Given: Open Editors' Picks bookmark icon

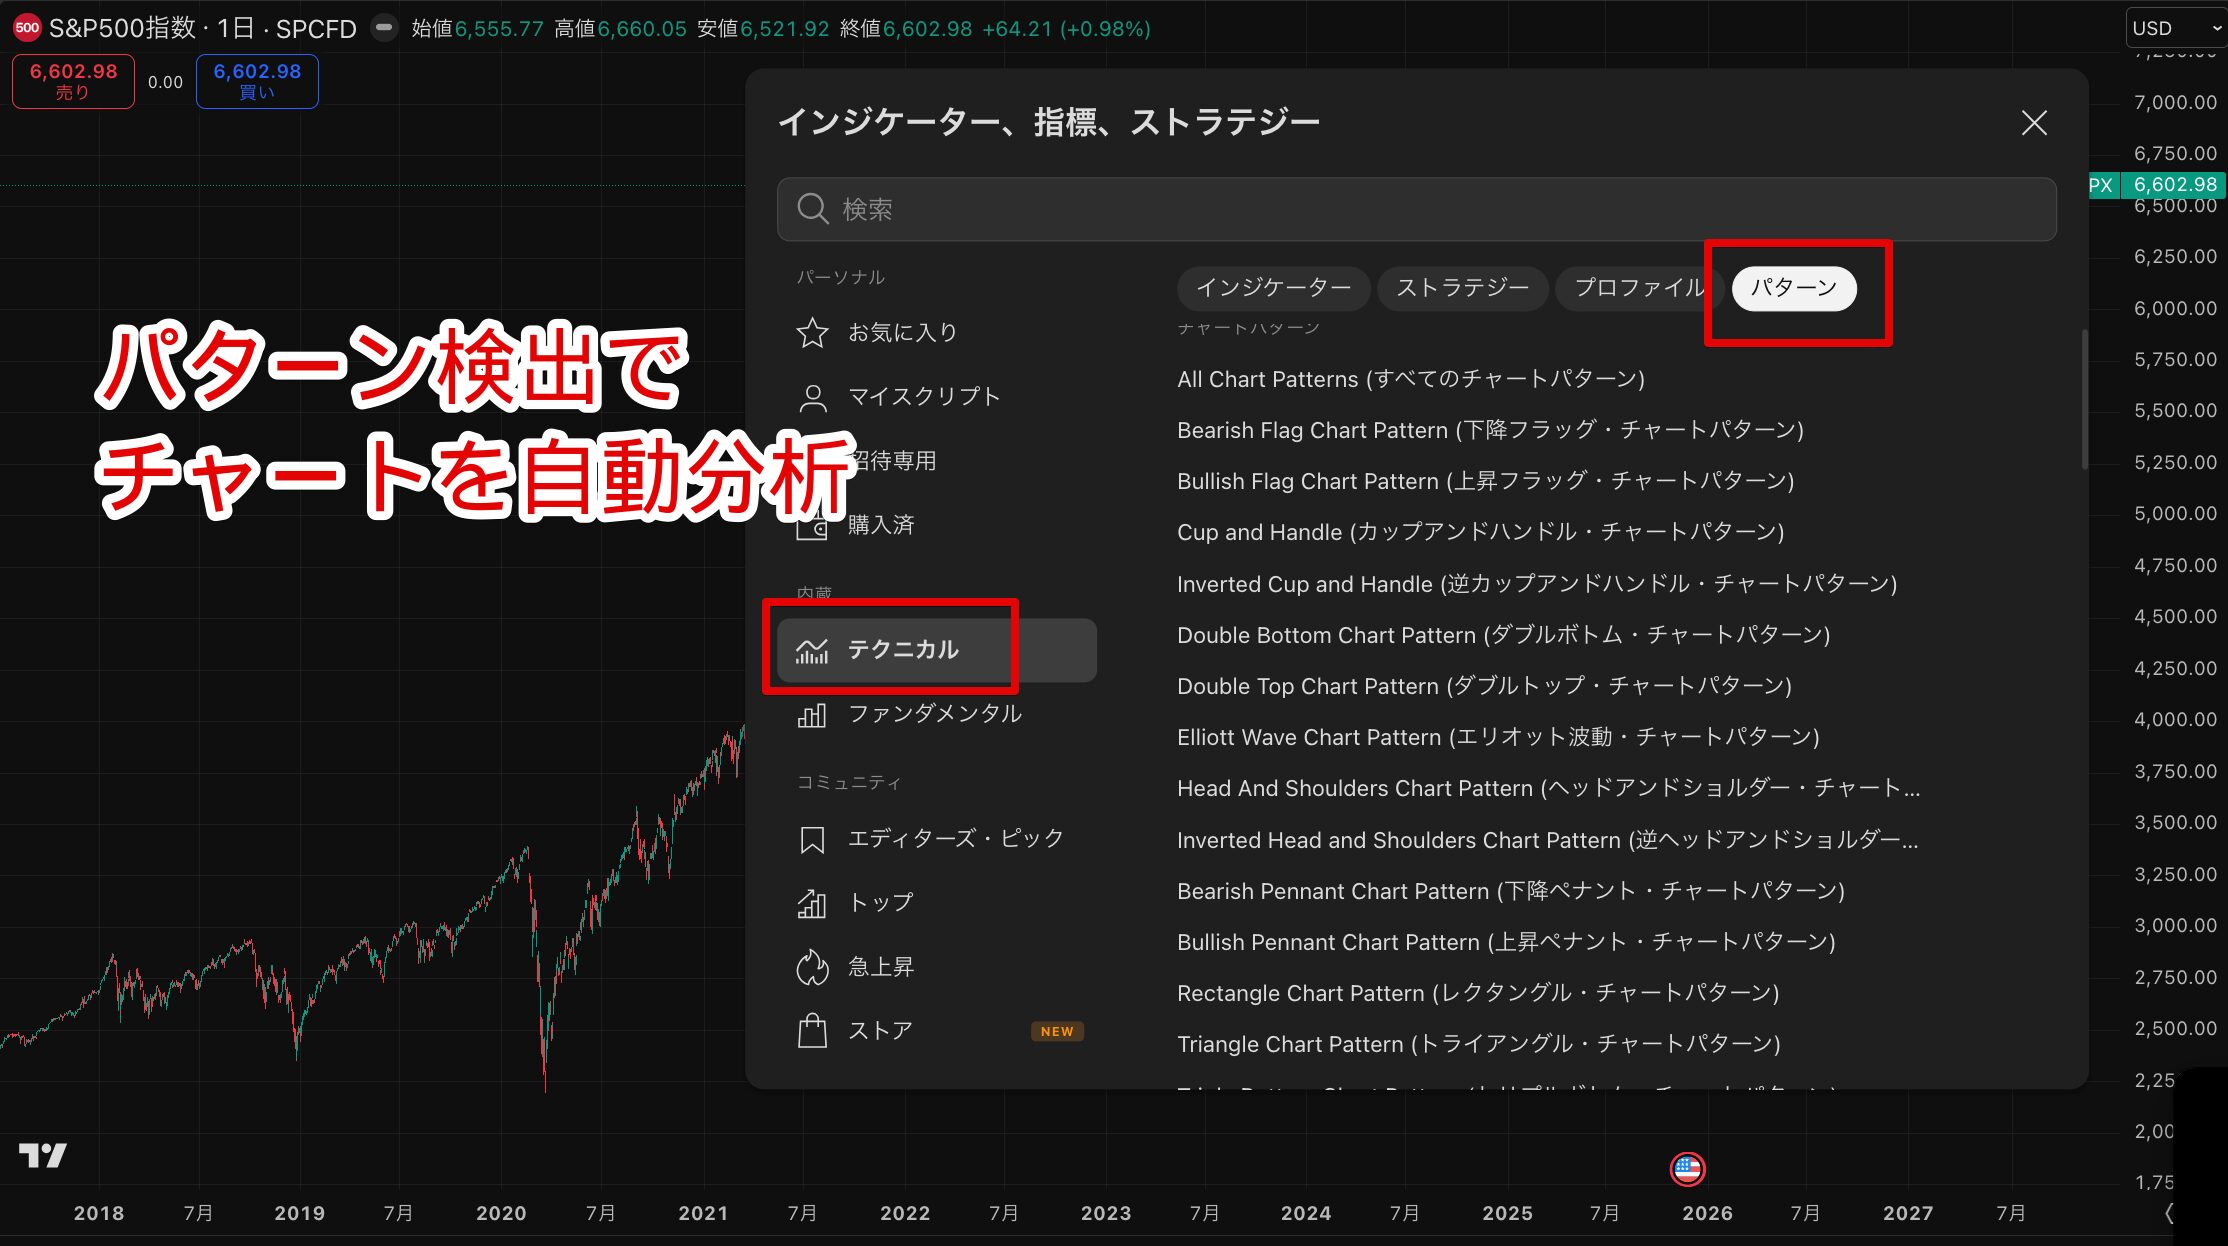Looking at the screenshot, I should point(812,839).
